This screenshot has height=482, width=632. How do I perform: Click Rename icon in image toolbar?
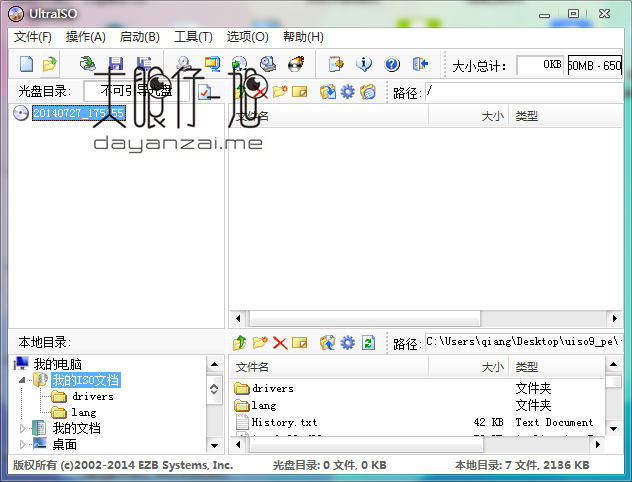pos(299,92)
